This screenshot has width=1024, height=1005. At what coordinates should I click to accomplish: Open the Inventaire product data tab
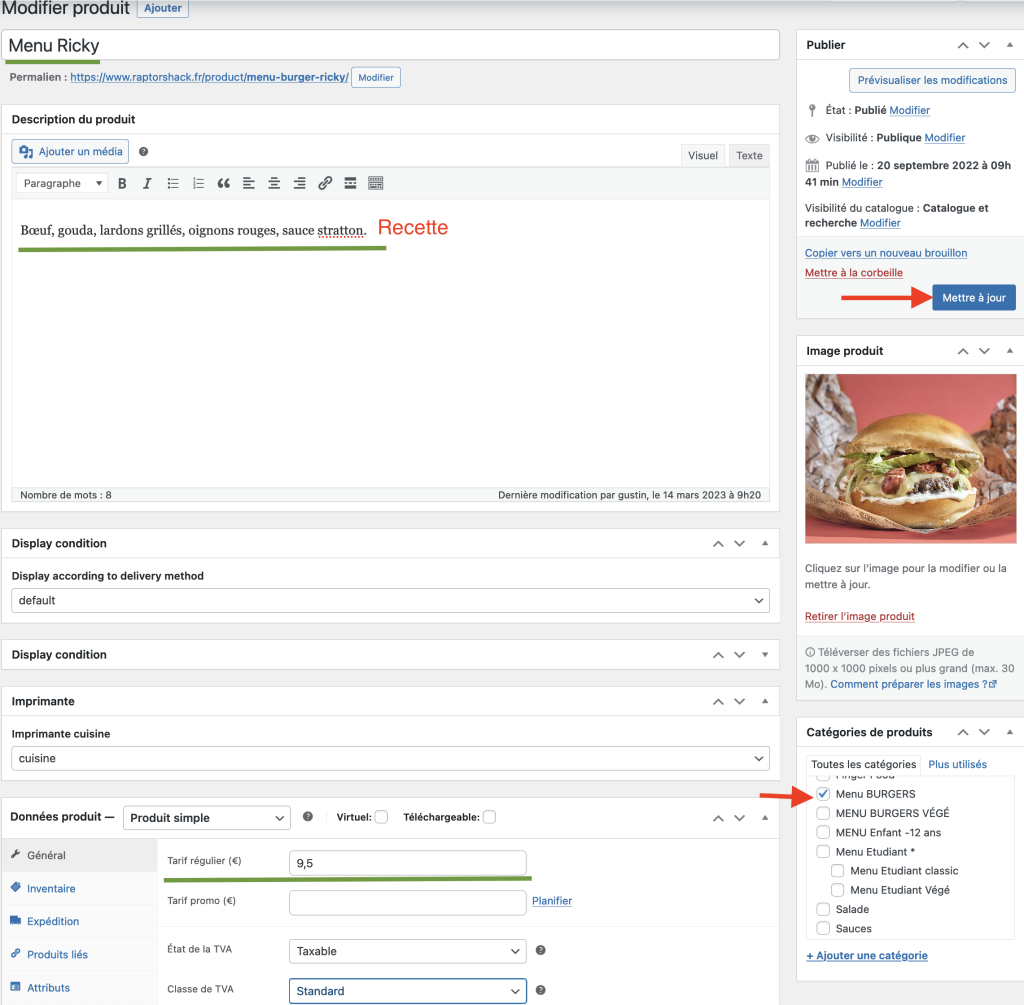(x=51, y=888)
